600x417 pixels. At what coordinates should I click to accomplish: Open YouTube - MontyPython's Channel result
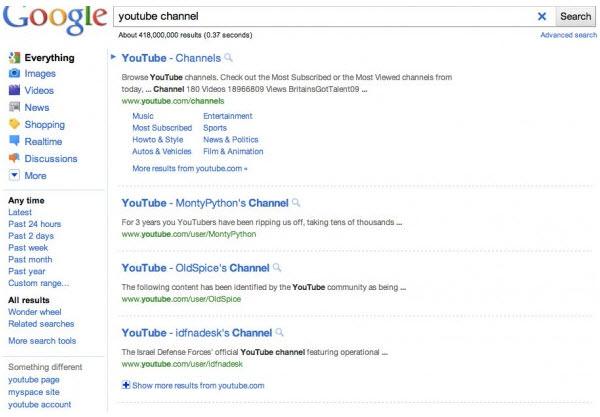205,203
